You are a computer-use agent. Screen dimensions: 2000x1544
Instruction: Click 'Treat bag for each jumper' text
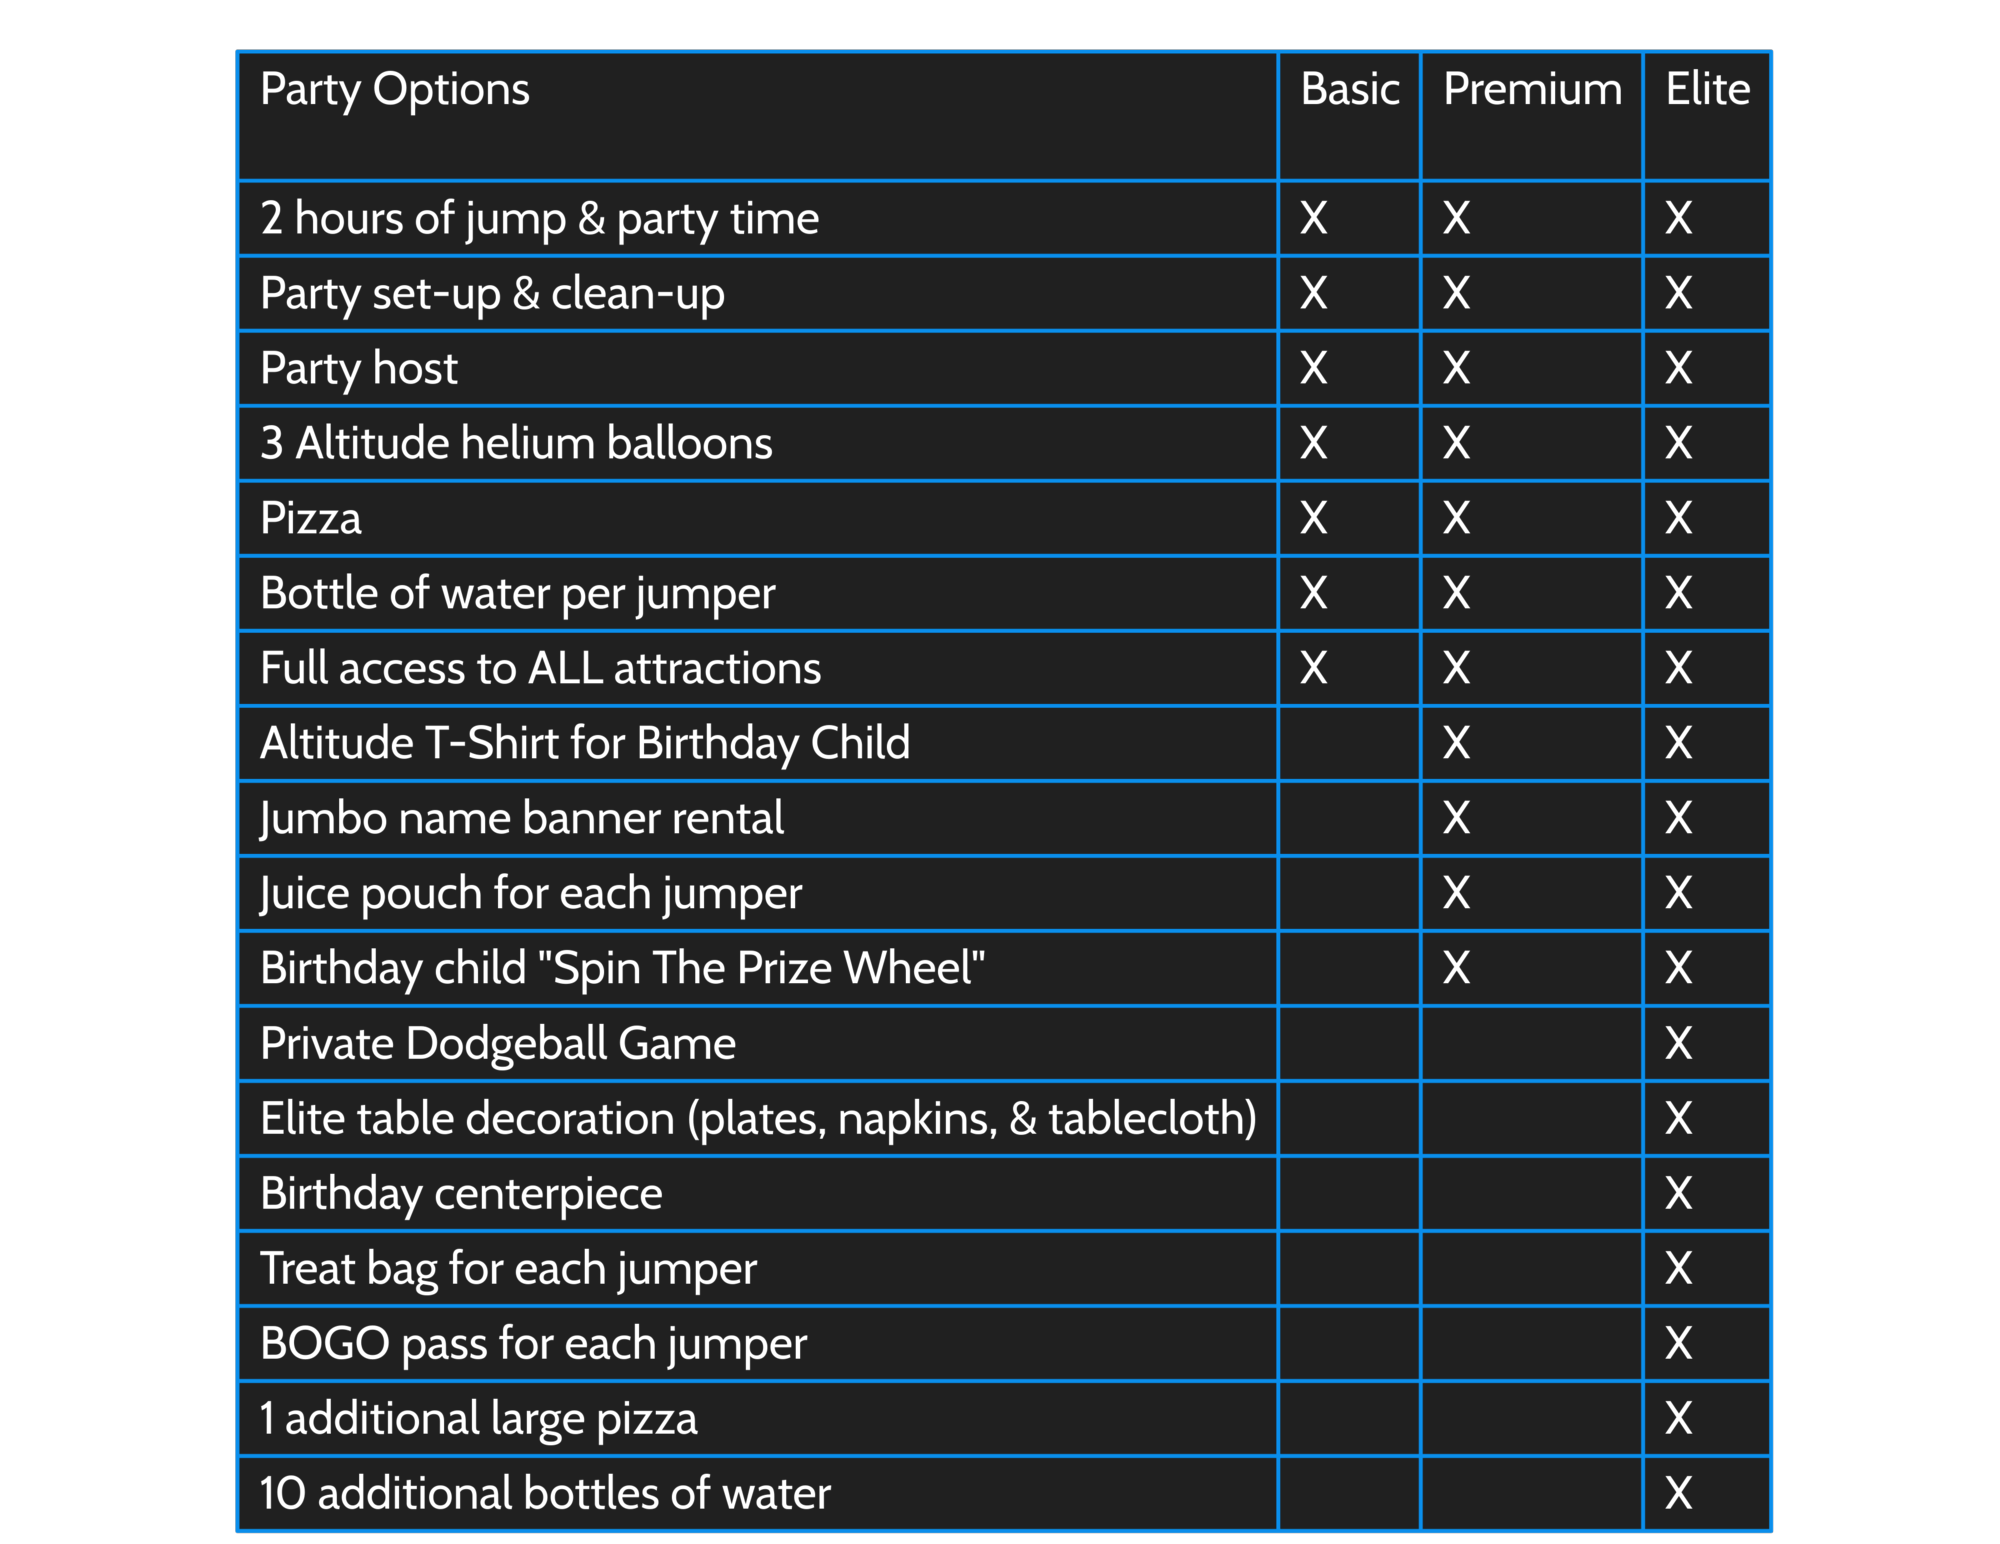(x=508, y=1269)
